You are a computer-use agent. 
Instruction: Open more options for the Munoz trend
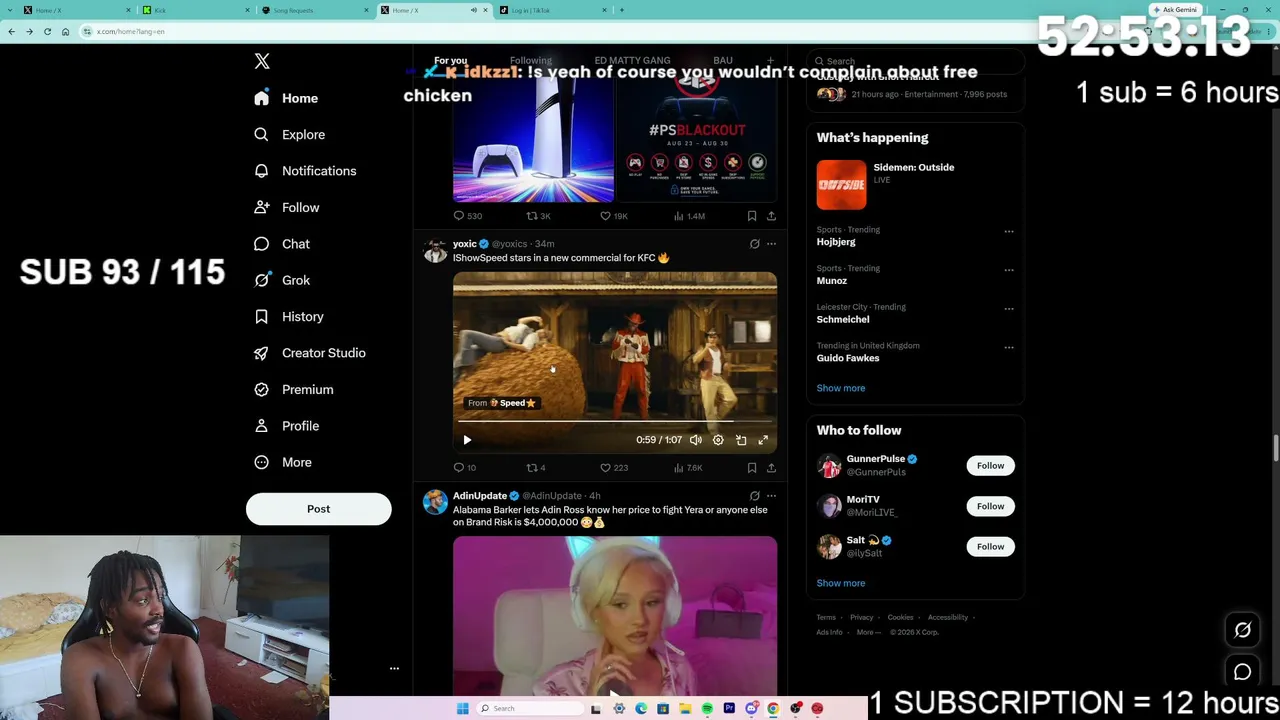tap(1009, 270)
